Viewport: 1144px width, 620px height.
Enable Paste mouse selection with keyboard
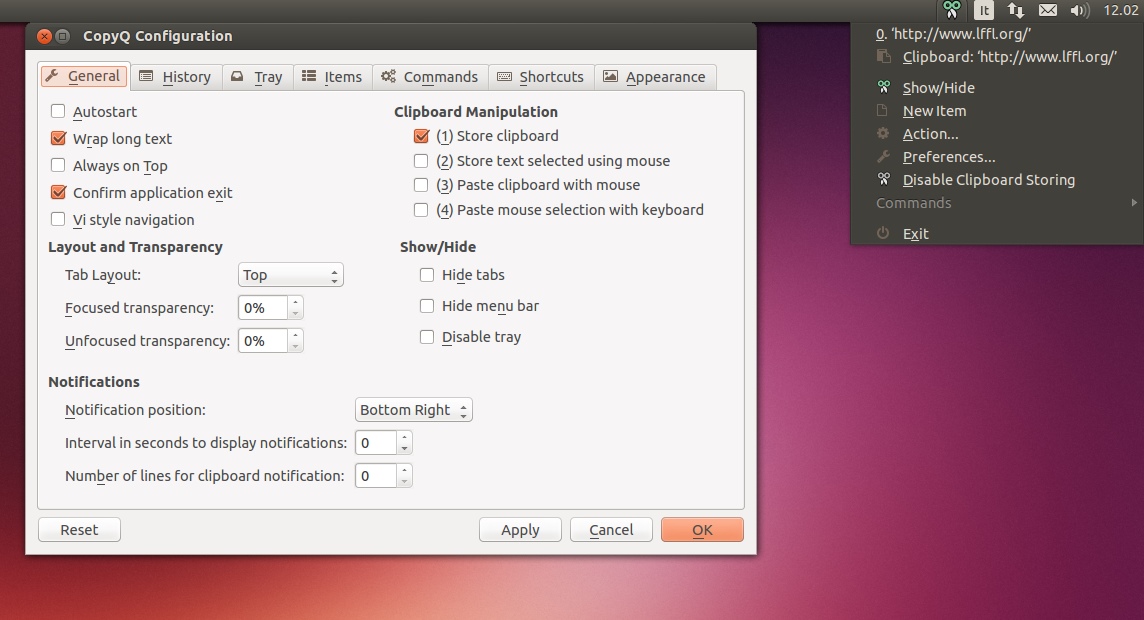[x=421, y=209]
